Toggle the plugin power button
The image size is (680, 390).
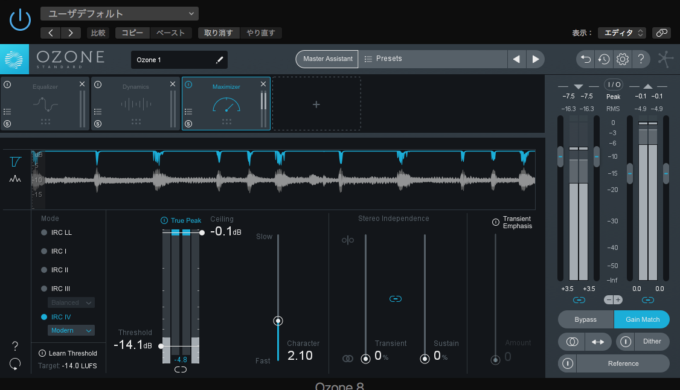(20, 20)
